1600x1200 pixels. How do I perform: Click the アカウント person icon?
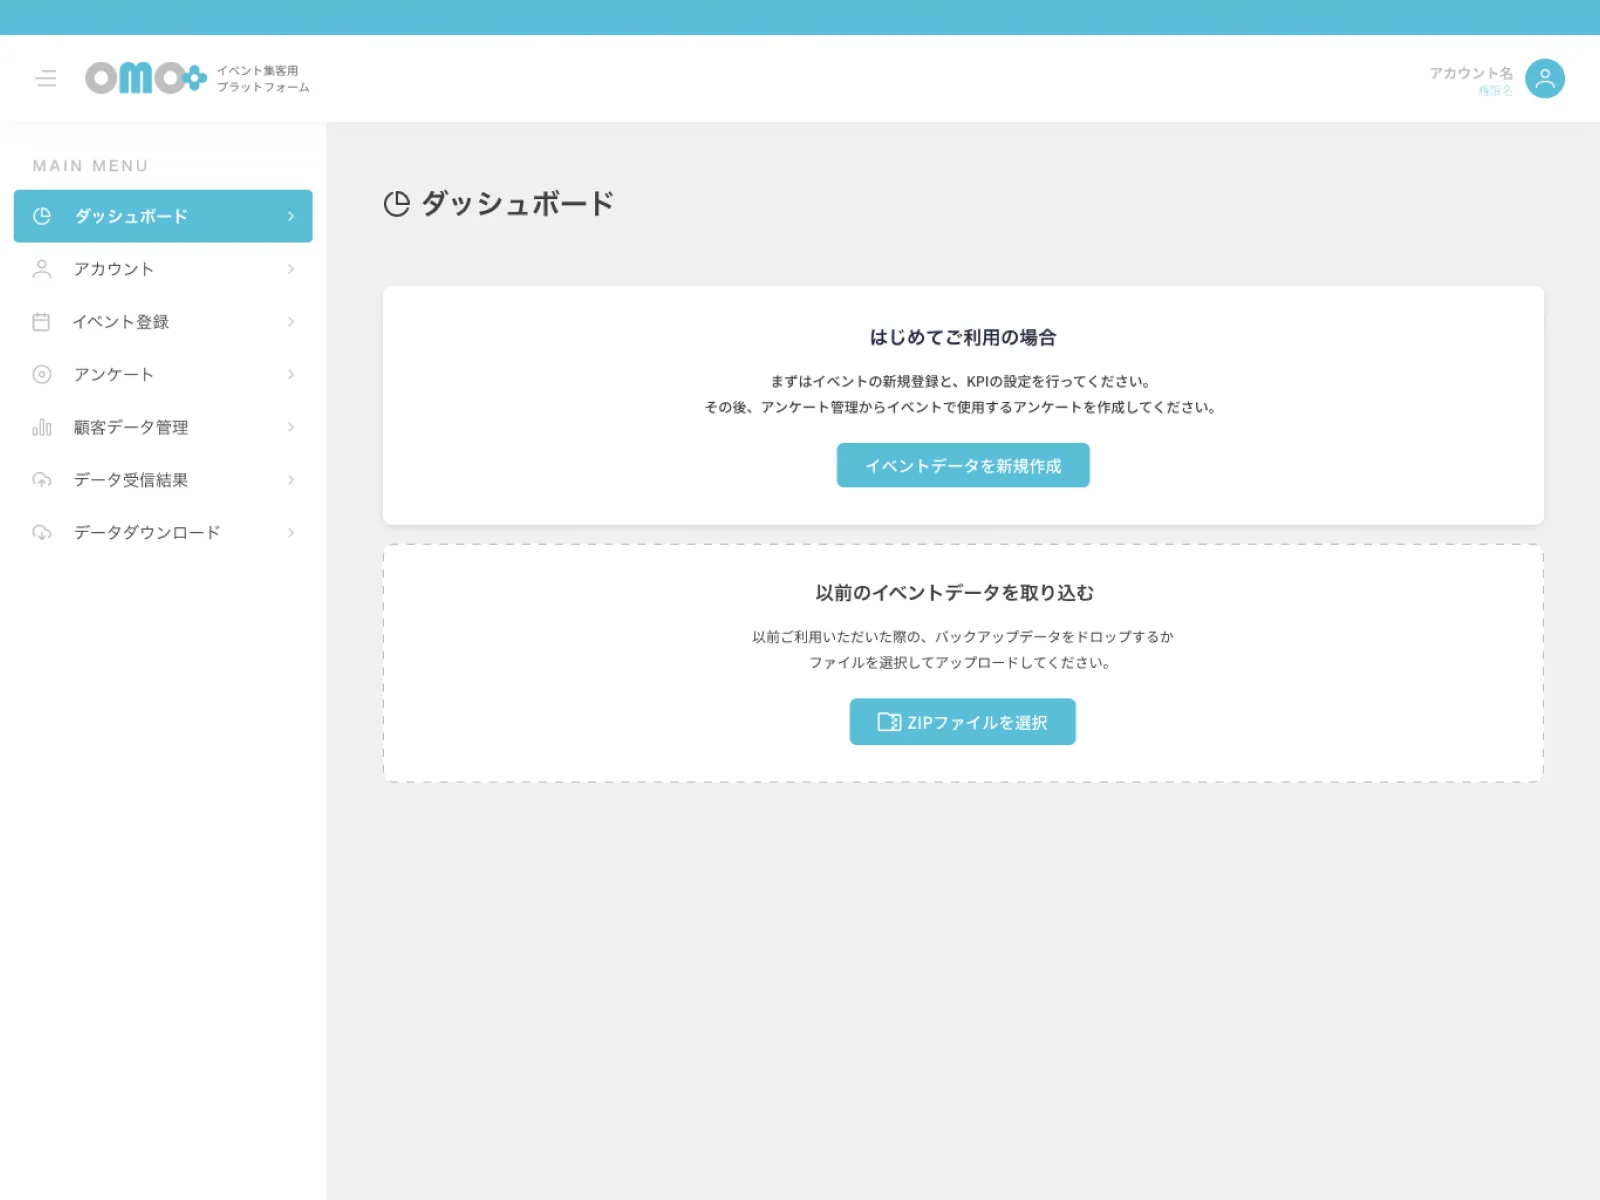(x=42, y=269)
